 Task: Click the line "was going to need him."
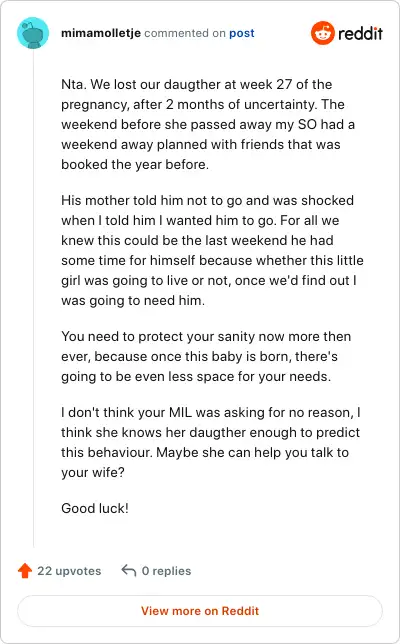point(133,300)
